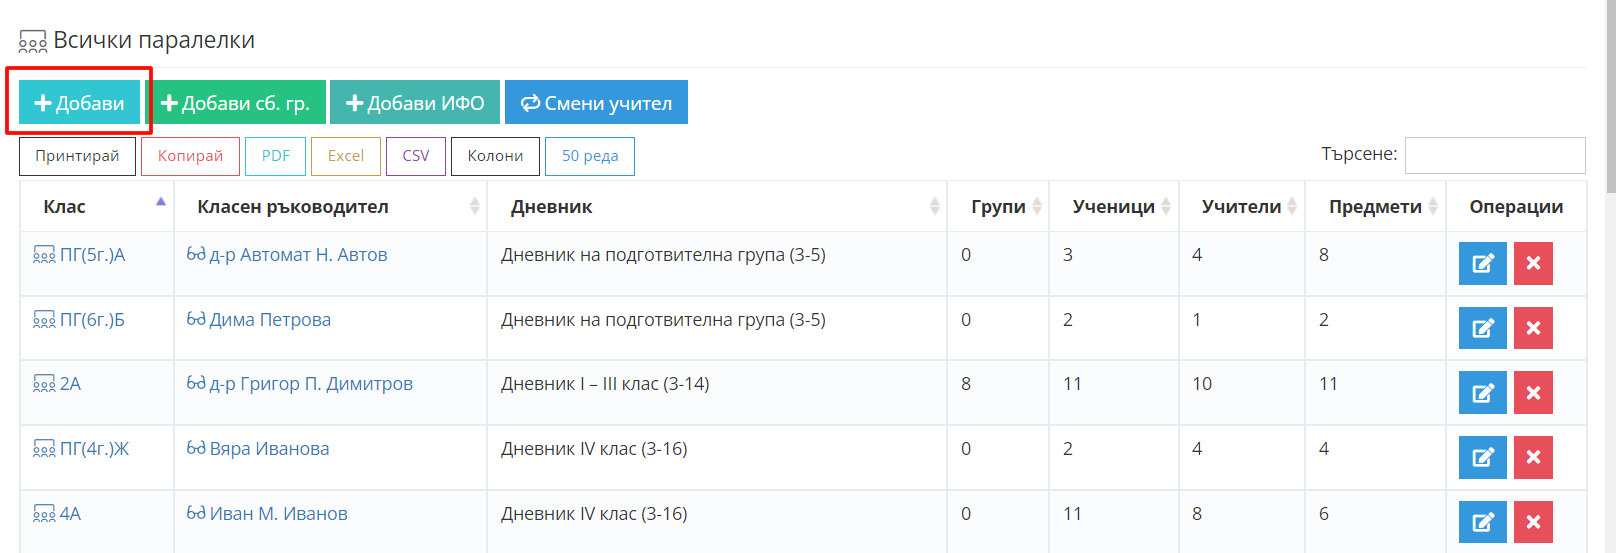Click the edit icon for class 4А
This screenshot has width=1616, height=553.
click(1482, 522)
